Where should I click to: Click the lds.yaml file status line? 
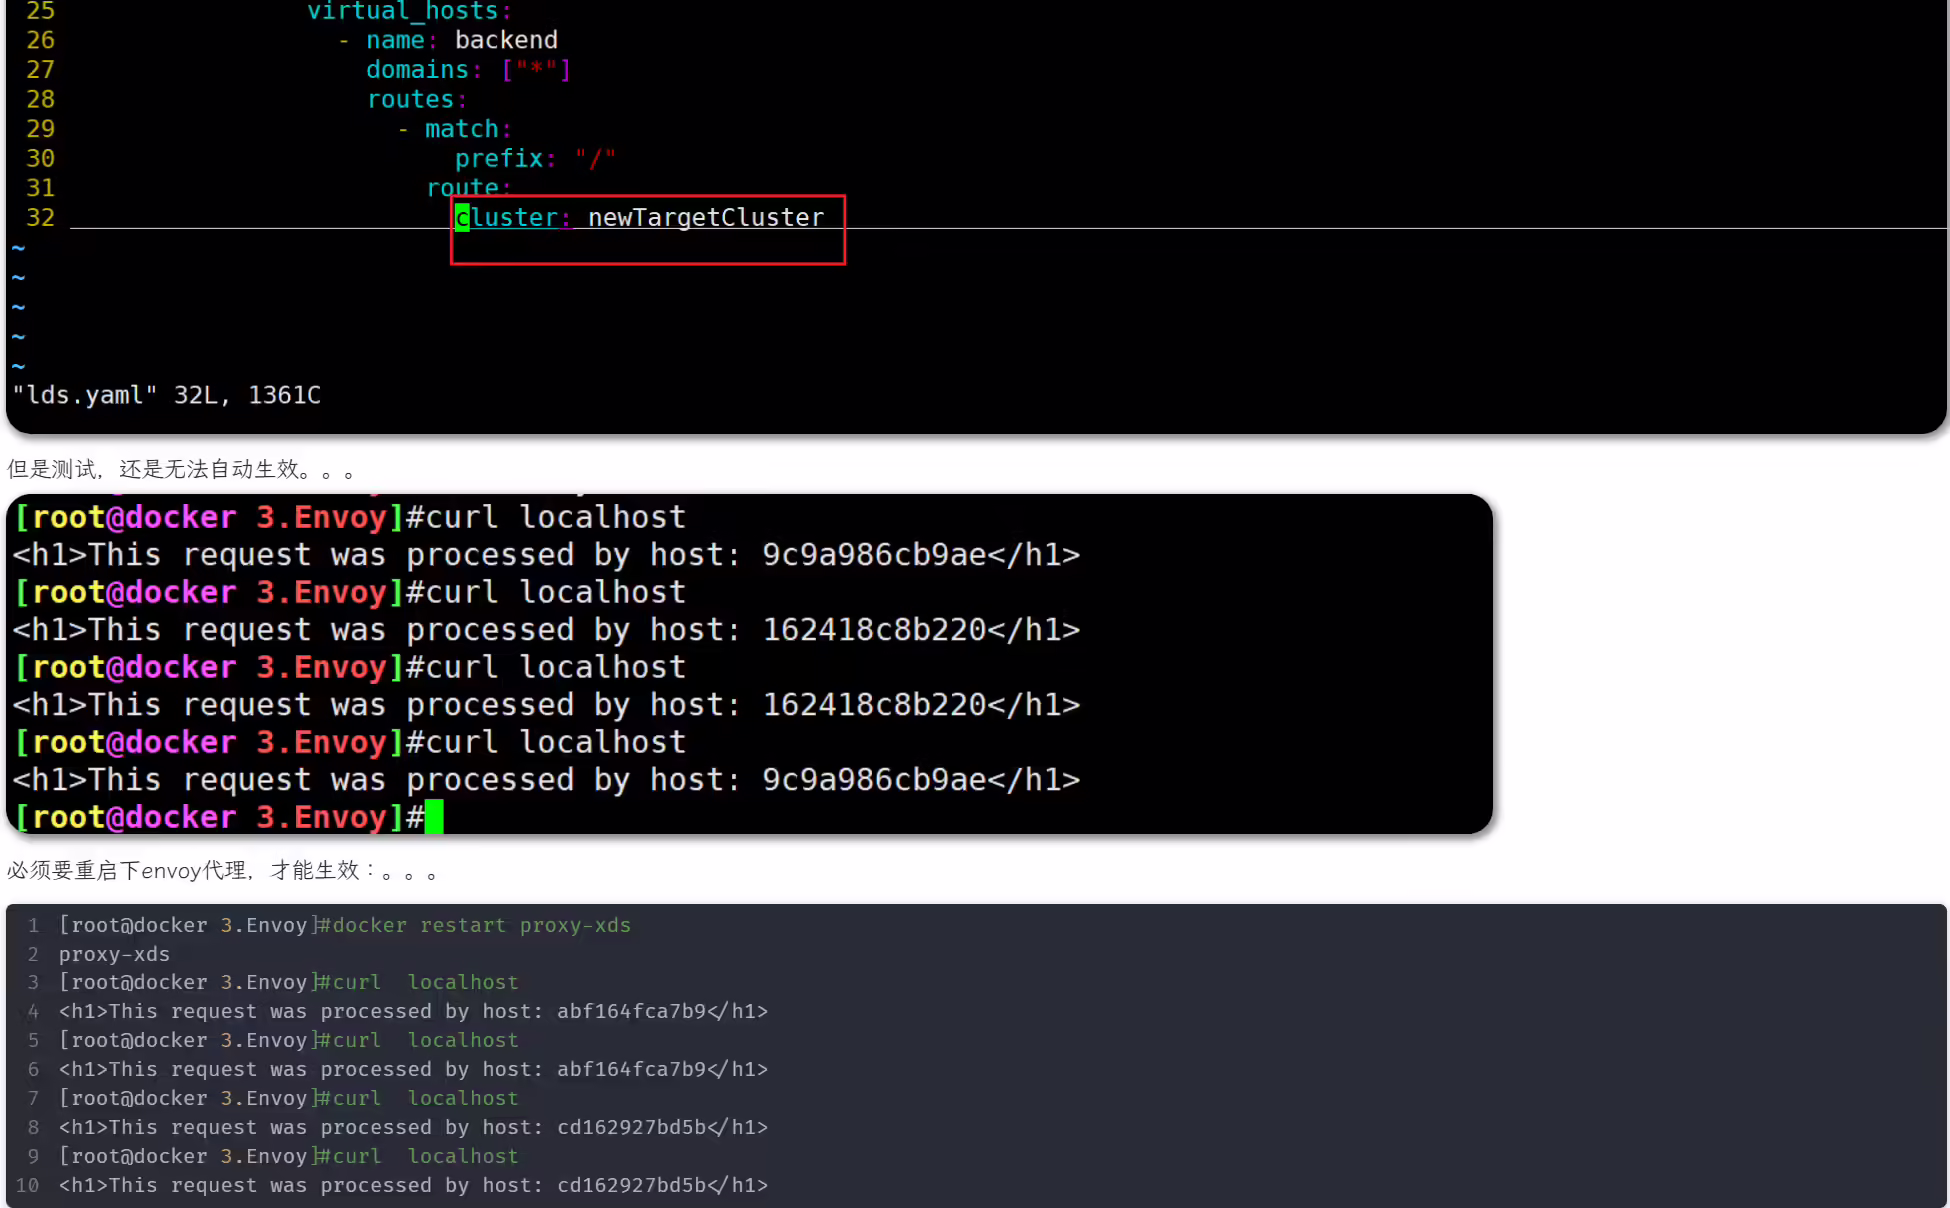point(167,395)
